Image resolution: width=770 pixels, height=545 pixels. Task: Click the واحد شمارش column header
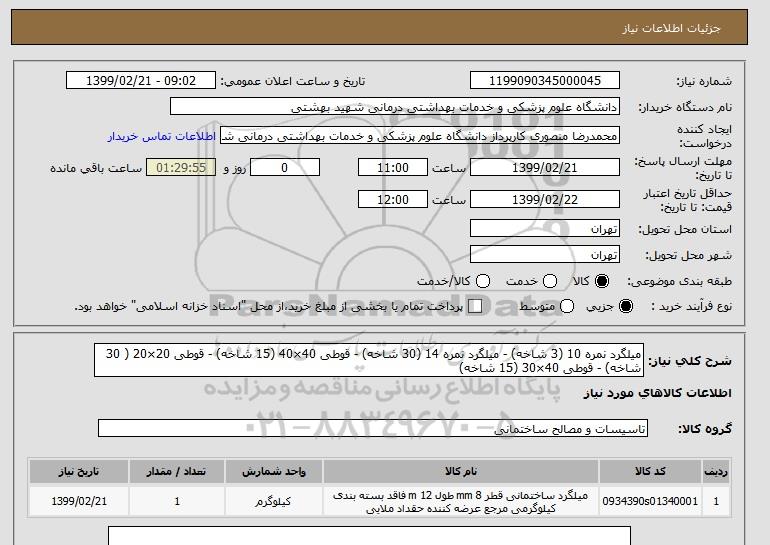coord(274,471)
